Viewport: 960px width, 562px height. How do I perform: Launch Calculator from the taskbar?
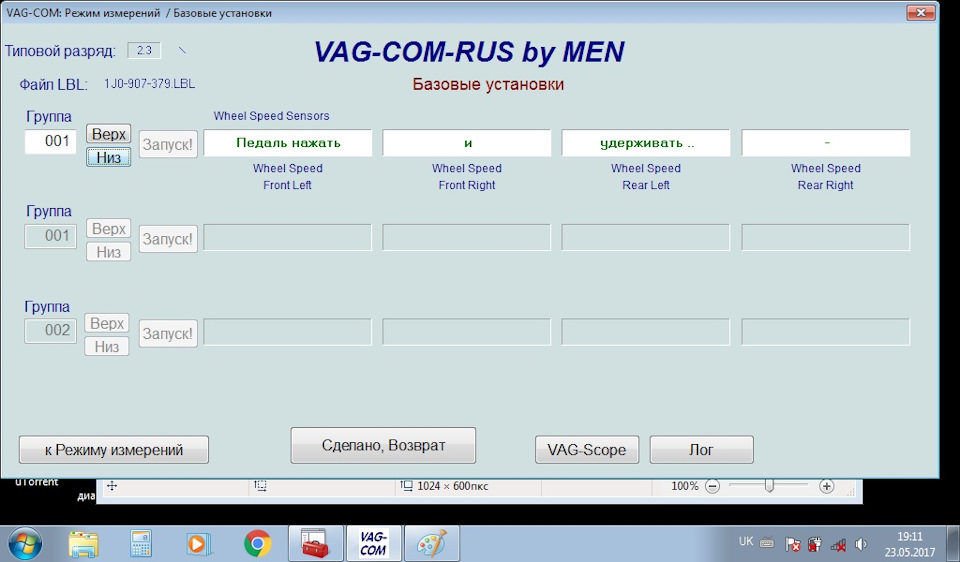coord(141,544)
